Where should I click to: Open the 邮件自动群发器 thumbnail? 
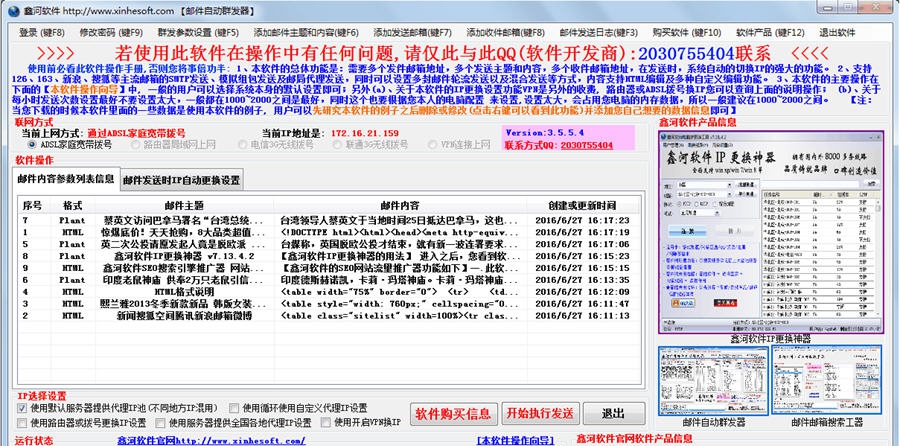coord(713,380)
